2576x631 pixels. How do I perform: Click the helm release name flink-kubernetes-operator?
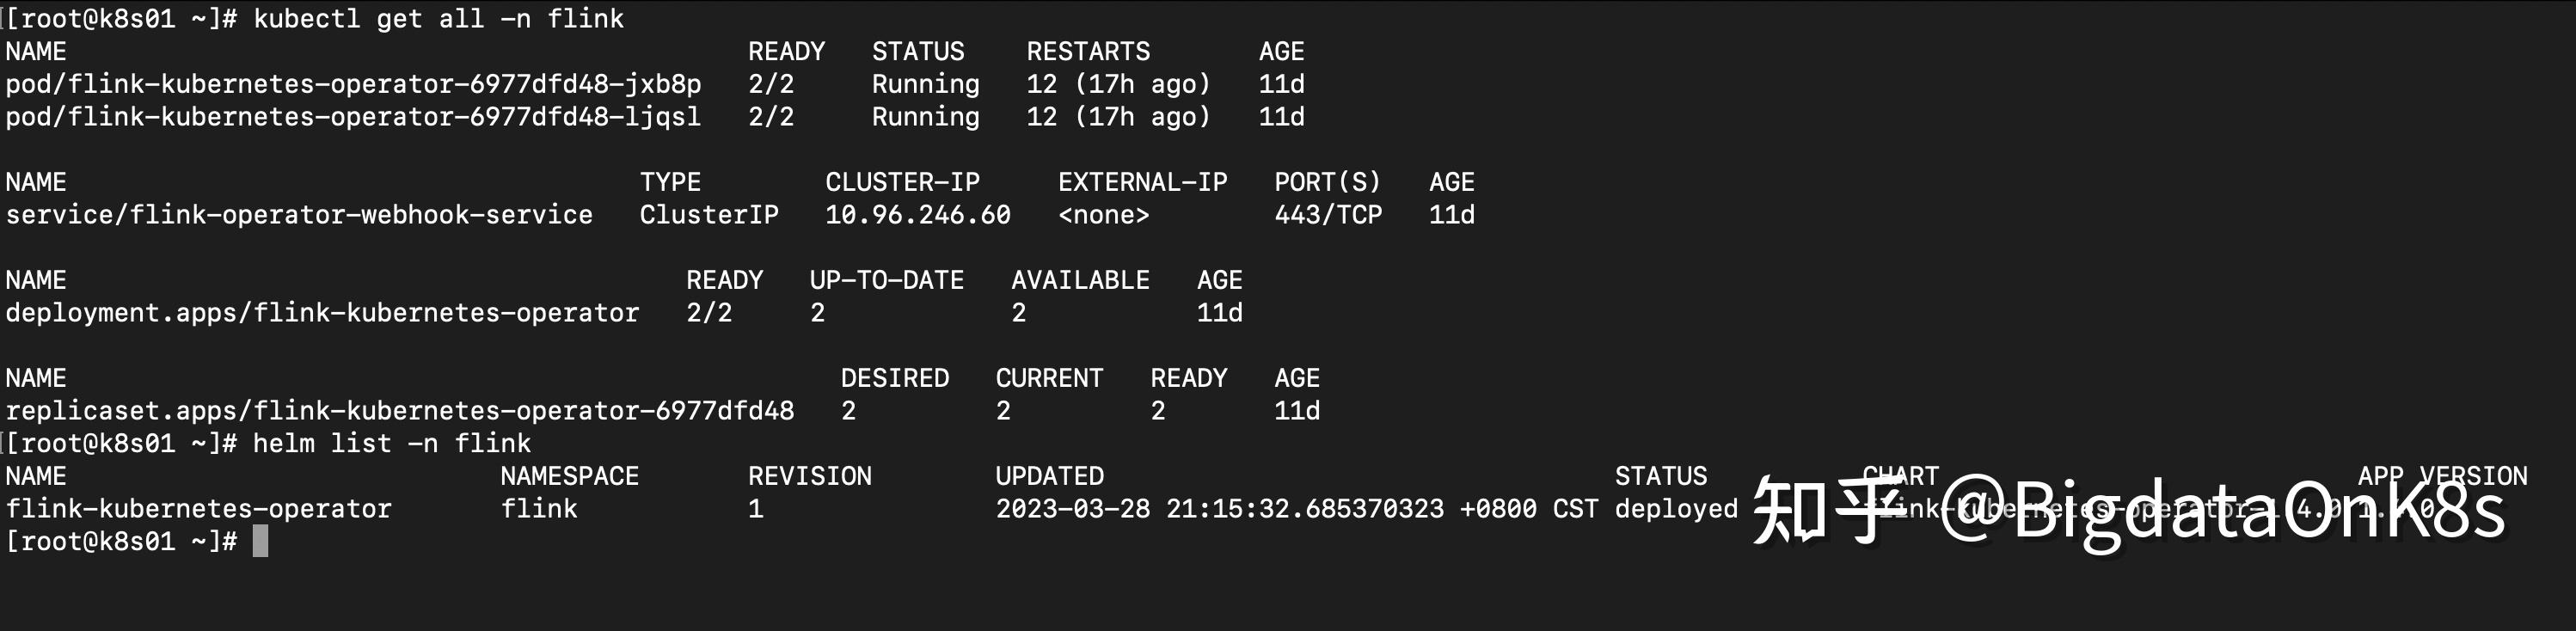click(198, 509)
